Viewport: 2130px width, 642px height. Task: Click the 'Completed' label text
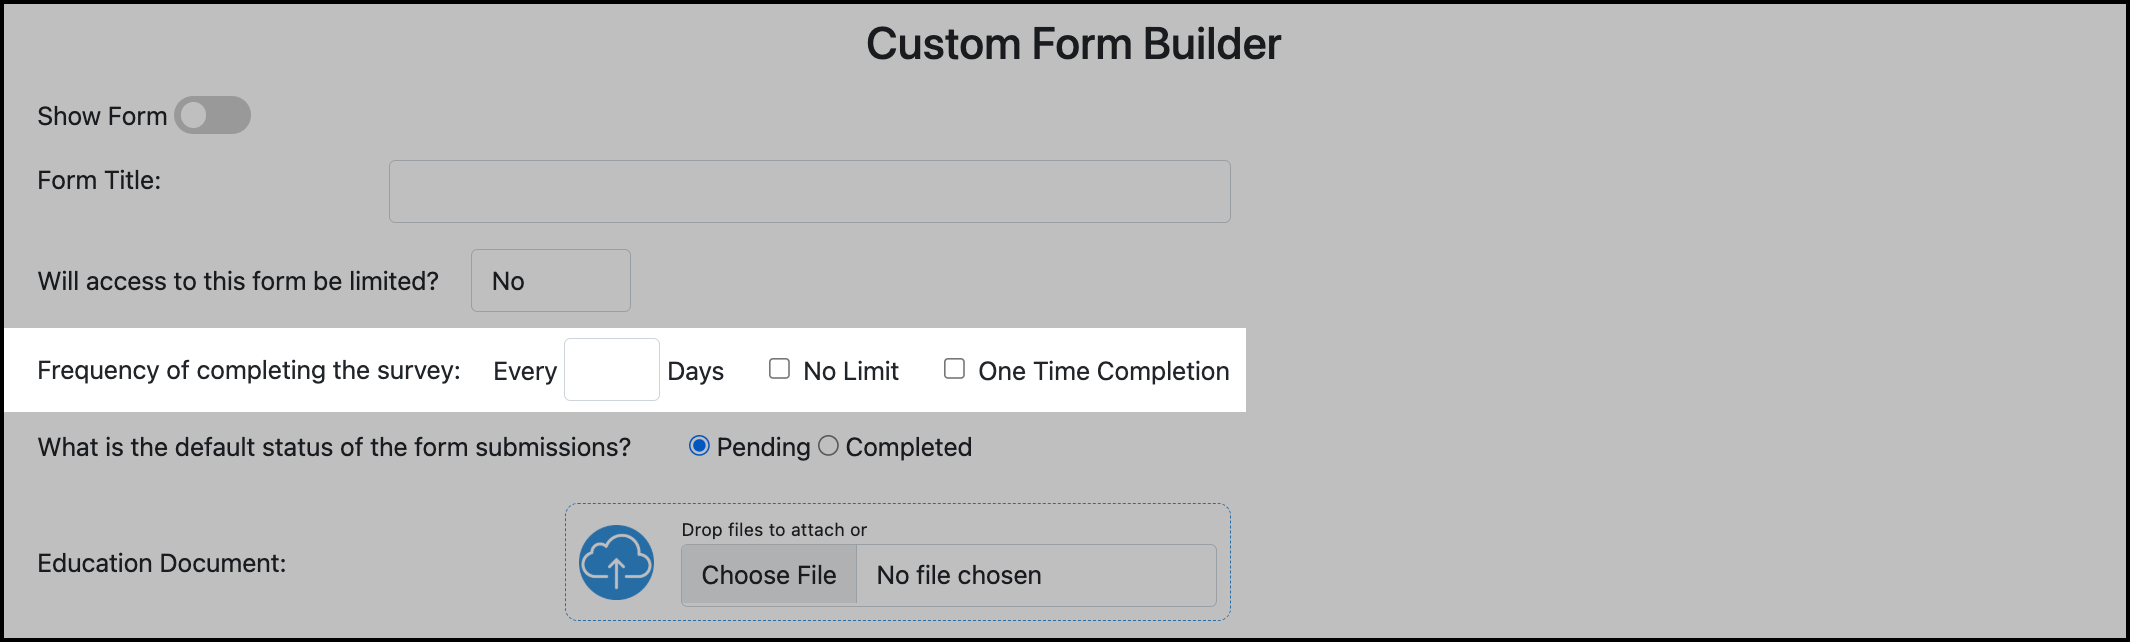908,447
